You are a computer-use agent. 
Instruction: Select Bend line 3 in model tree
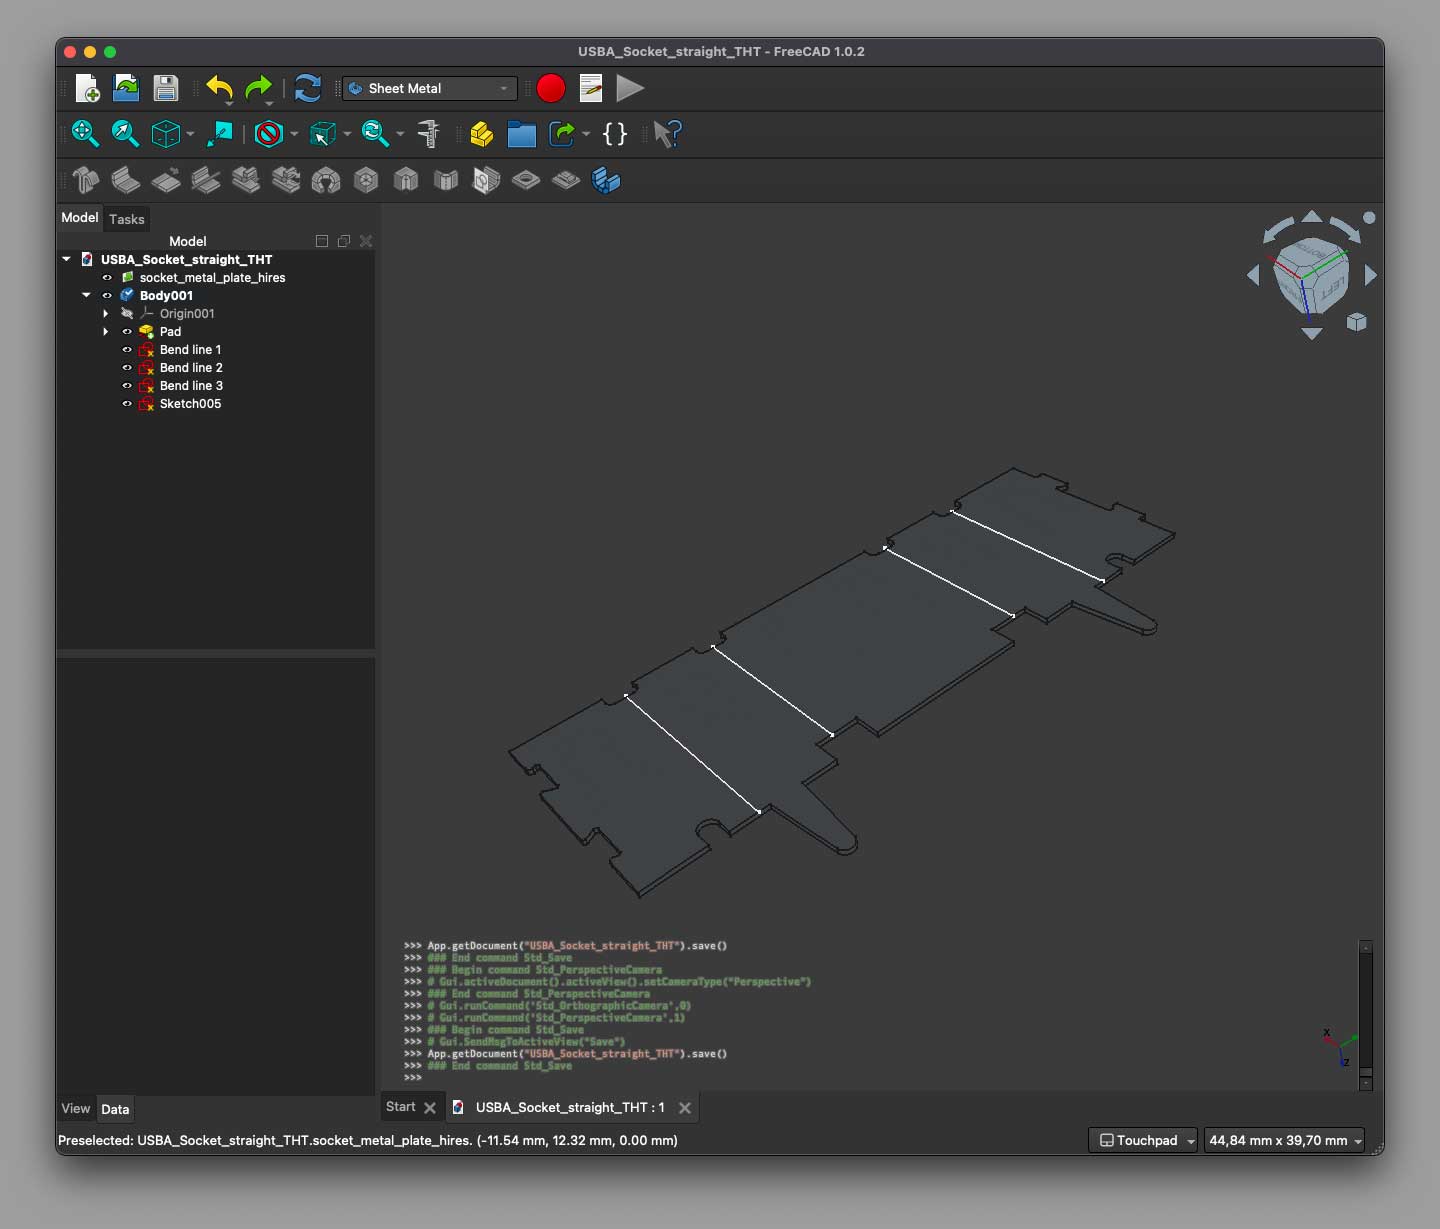[191, 386]
